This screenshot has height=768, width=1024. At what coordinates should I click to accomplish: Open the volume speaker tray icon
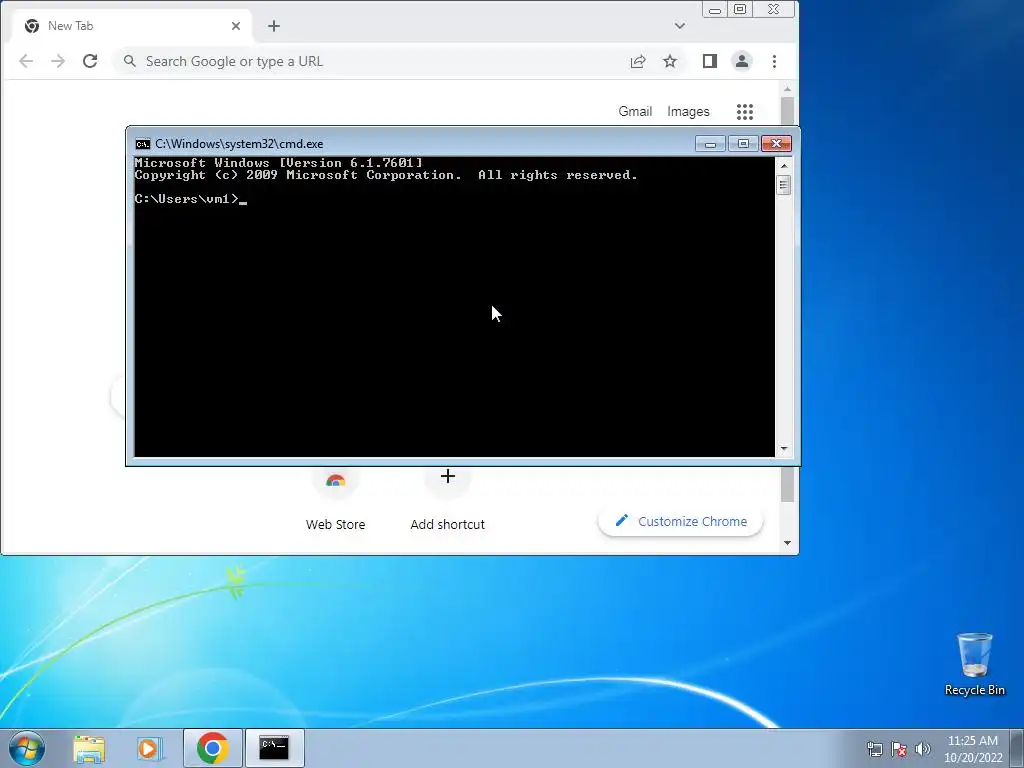923,749
